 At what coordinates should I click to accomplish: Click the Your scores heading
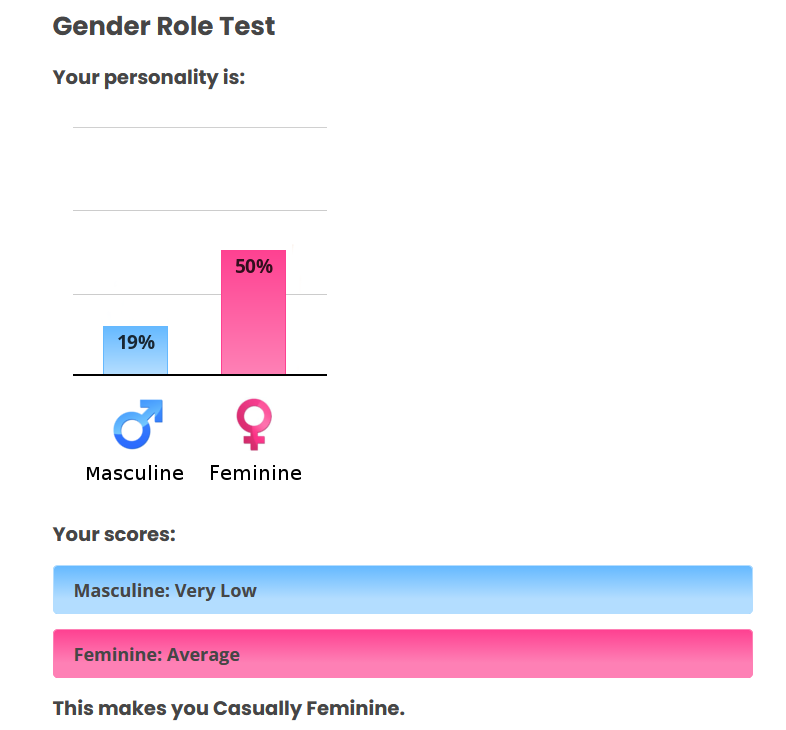point(114,534)
